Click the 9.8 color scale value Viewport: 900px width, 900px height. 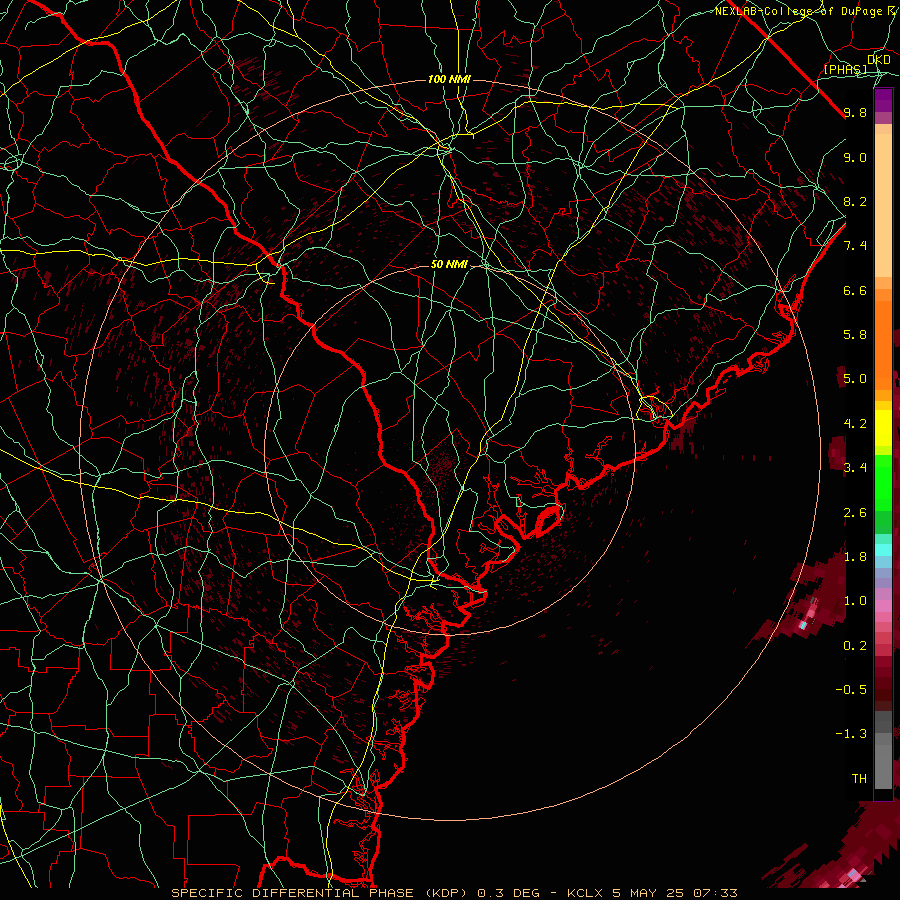855,113
